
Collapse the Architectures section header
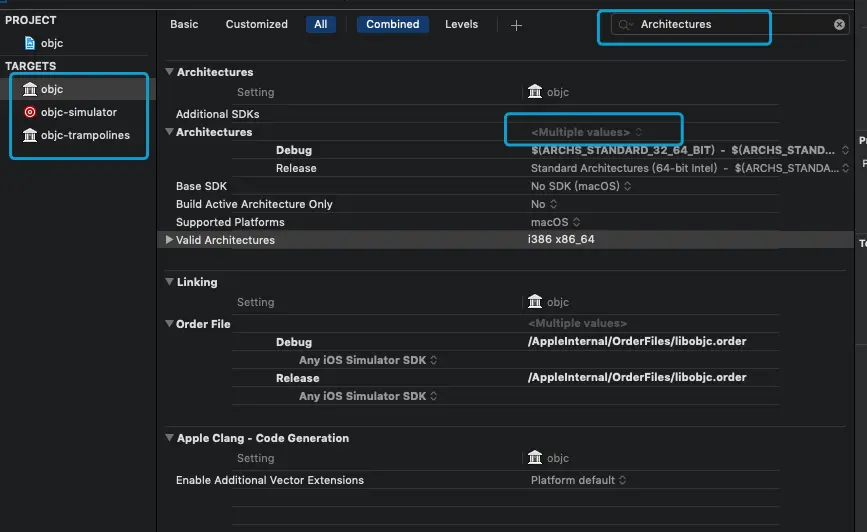coord(170,72)
